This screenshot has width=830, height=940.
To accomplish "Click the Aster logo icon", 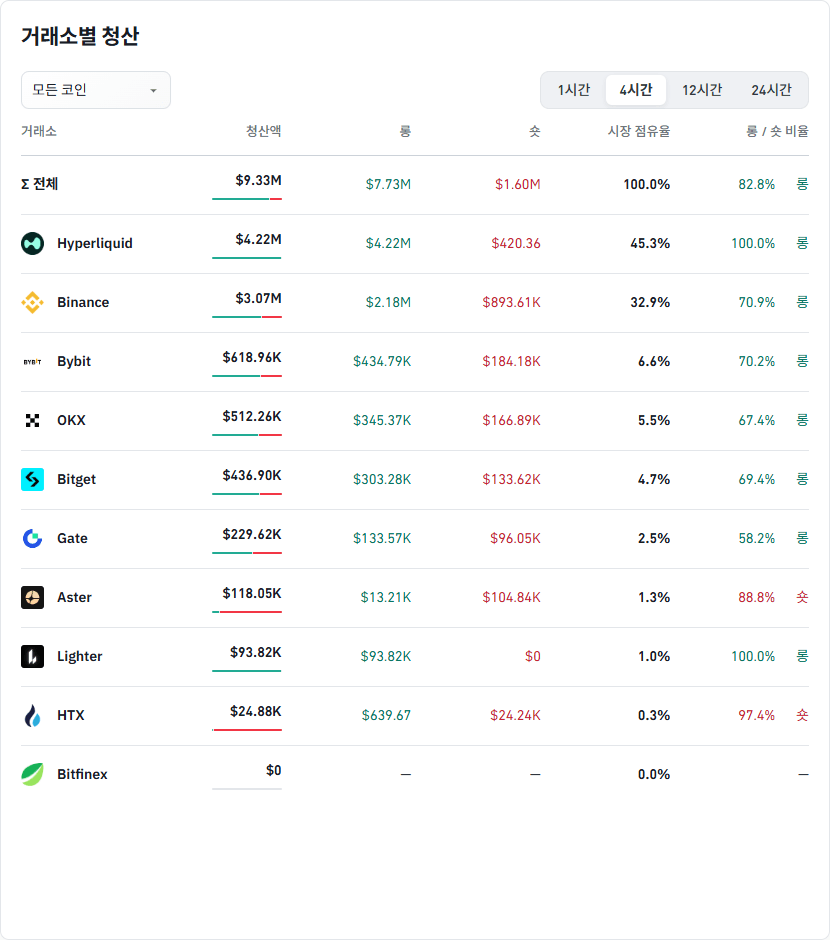I will 32,598.
